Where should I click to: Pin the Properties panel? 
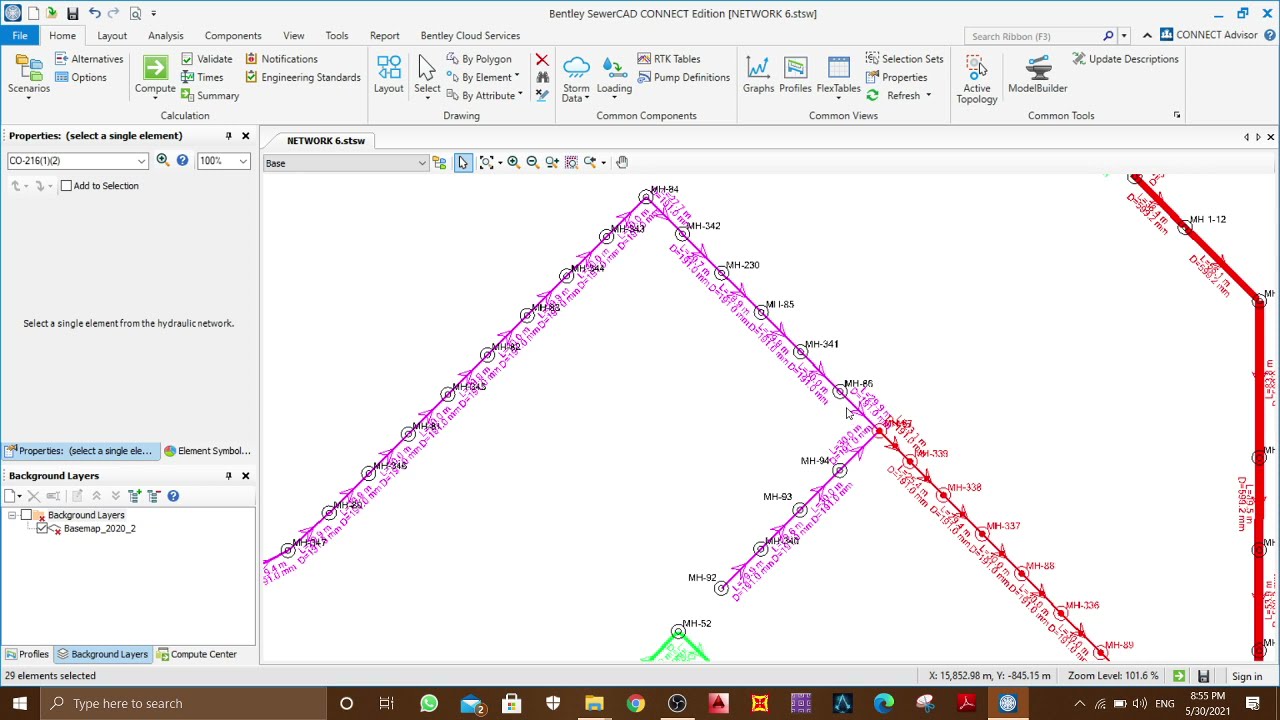[228, 136]
